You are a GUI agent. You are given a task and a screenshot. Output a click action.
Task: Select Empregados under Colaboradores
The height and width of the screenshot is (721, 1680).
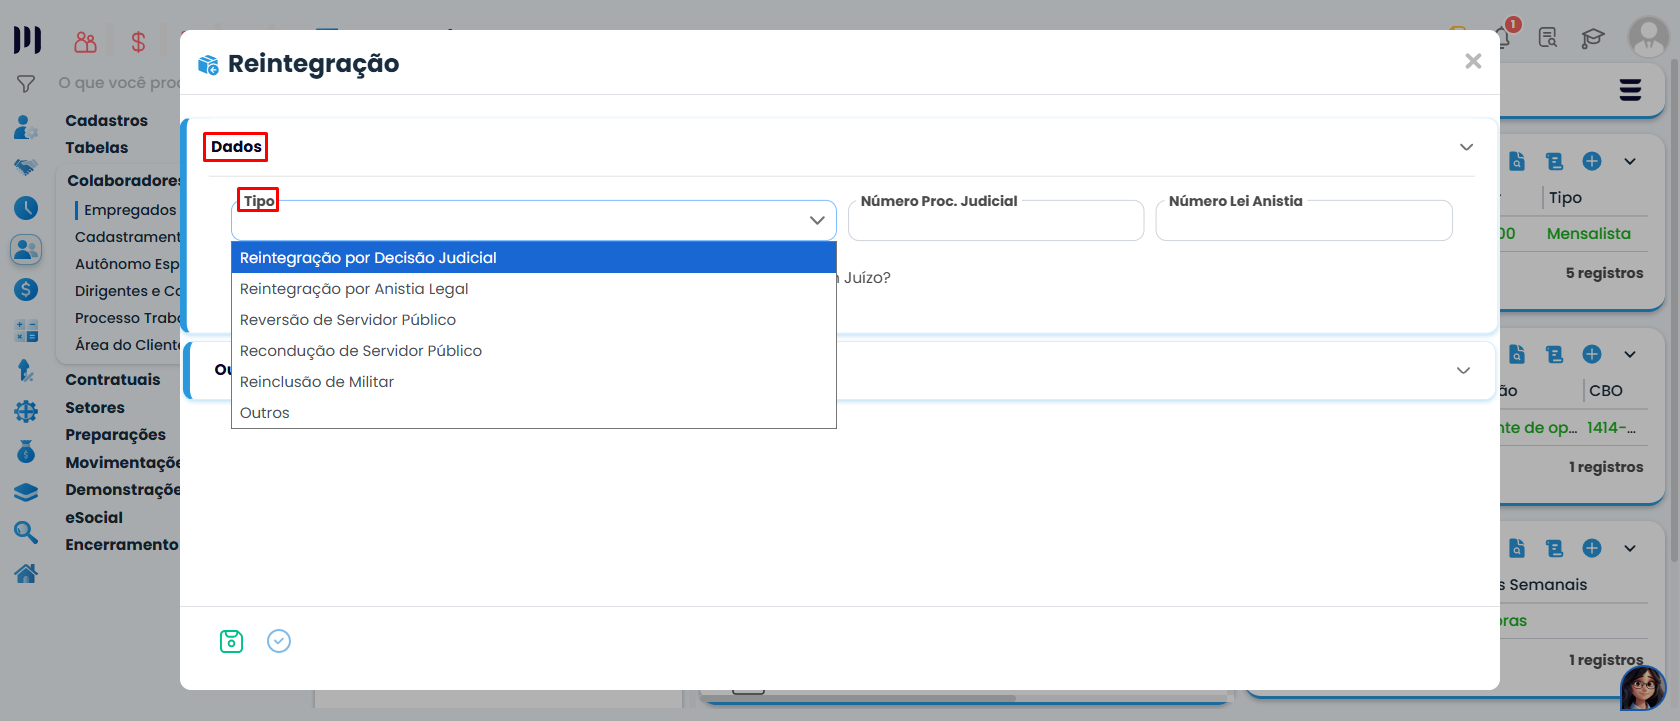coord(130,210)
